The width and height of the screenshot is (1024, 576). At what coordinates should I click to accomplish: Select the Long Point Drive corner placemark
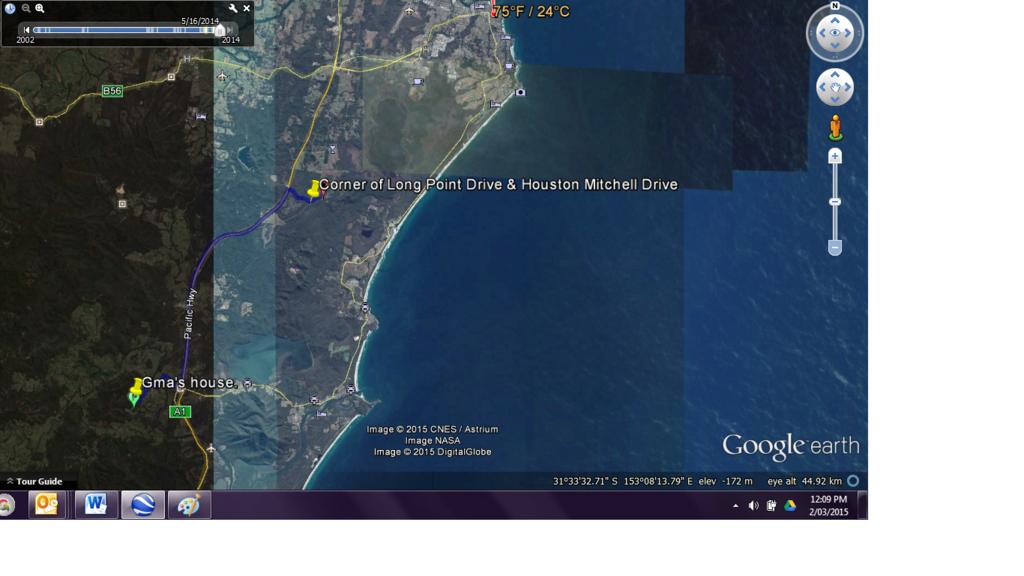[314, 187]
